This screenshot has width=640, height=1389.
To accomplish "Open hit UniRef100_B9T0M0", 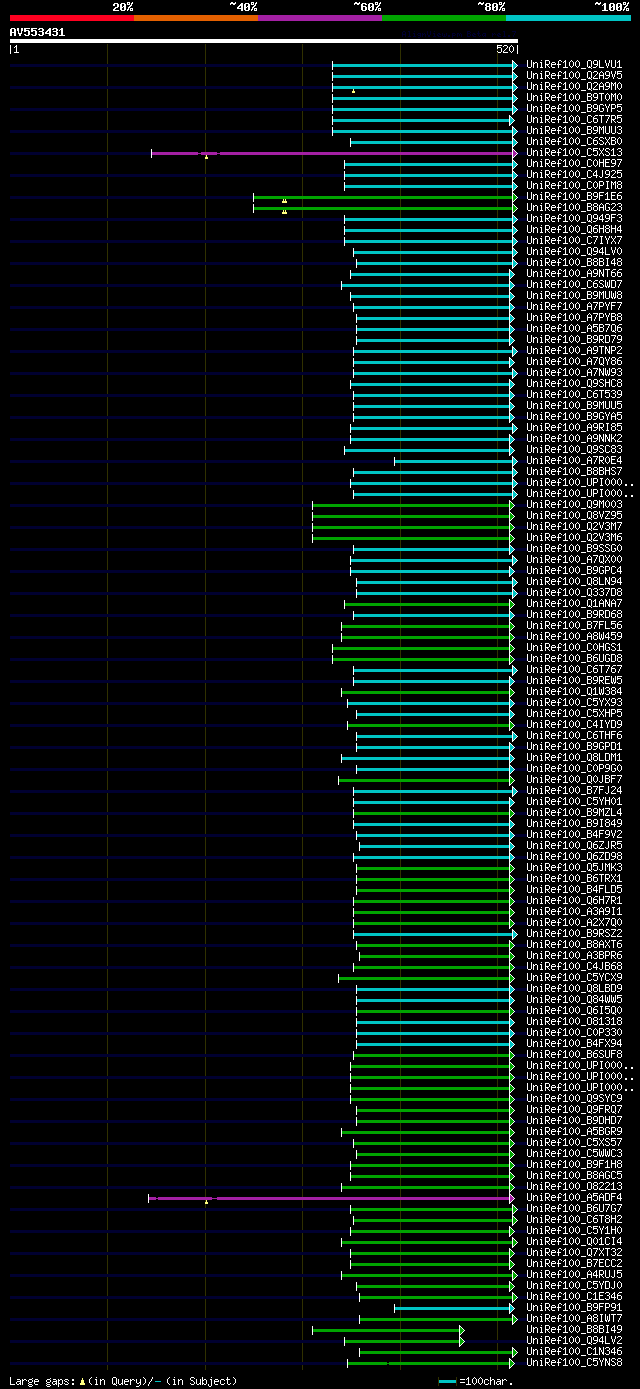I will click(x=574, y=98).
